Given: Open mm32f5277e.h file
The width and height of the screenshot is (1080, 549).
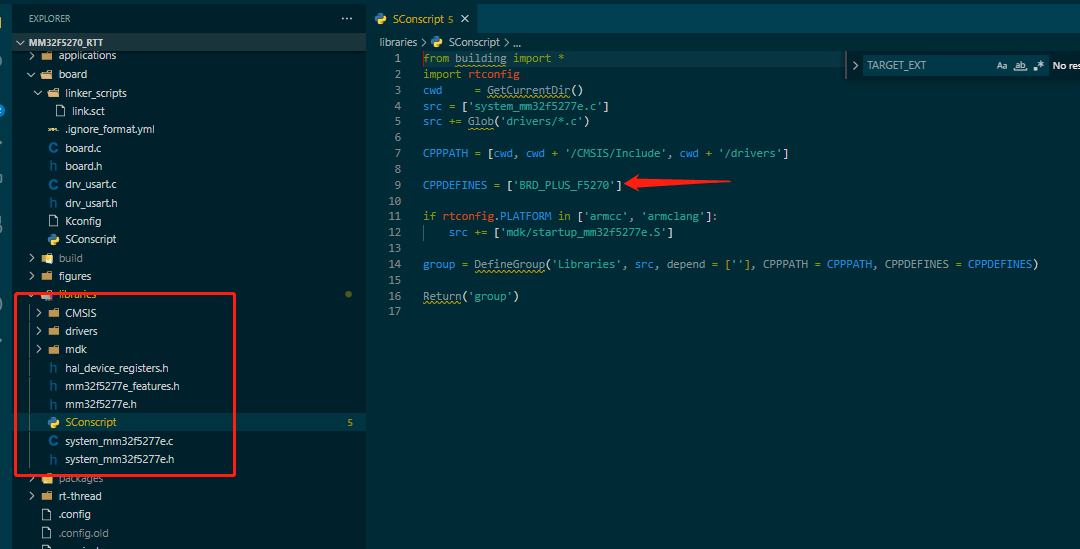Looking at the screenshot, I should click(101, 404).
